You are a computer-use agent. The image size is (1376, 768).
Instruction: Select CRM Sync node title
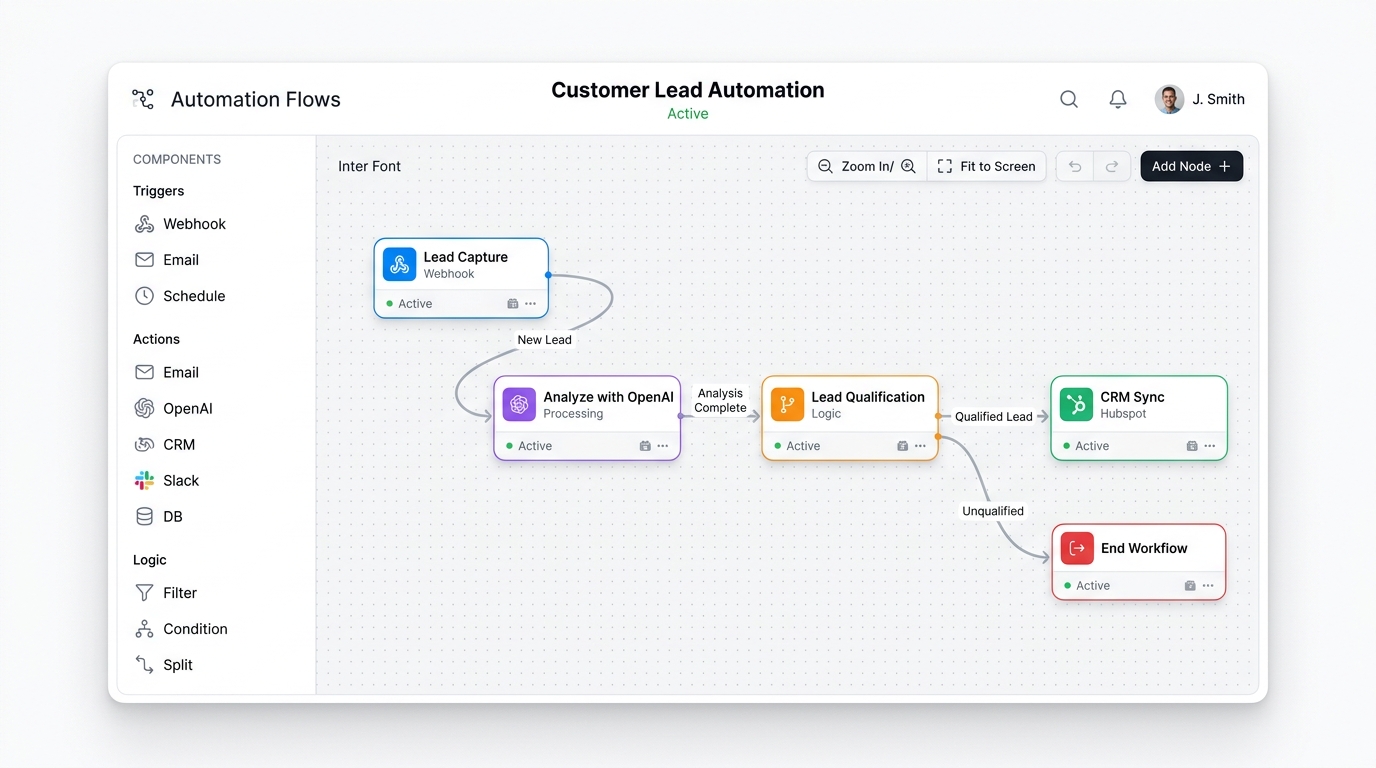point(1132,397)
